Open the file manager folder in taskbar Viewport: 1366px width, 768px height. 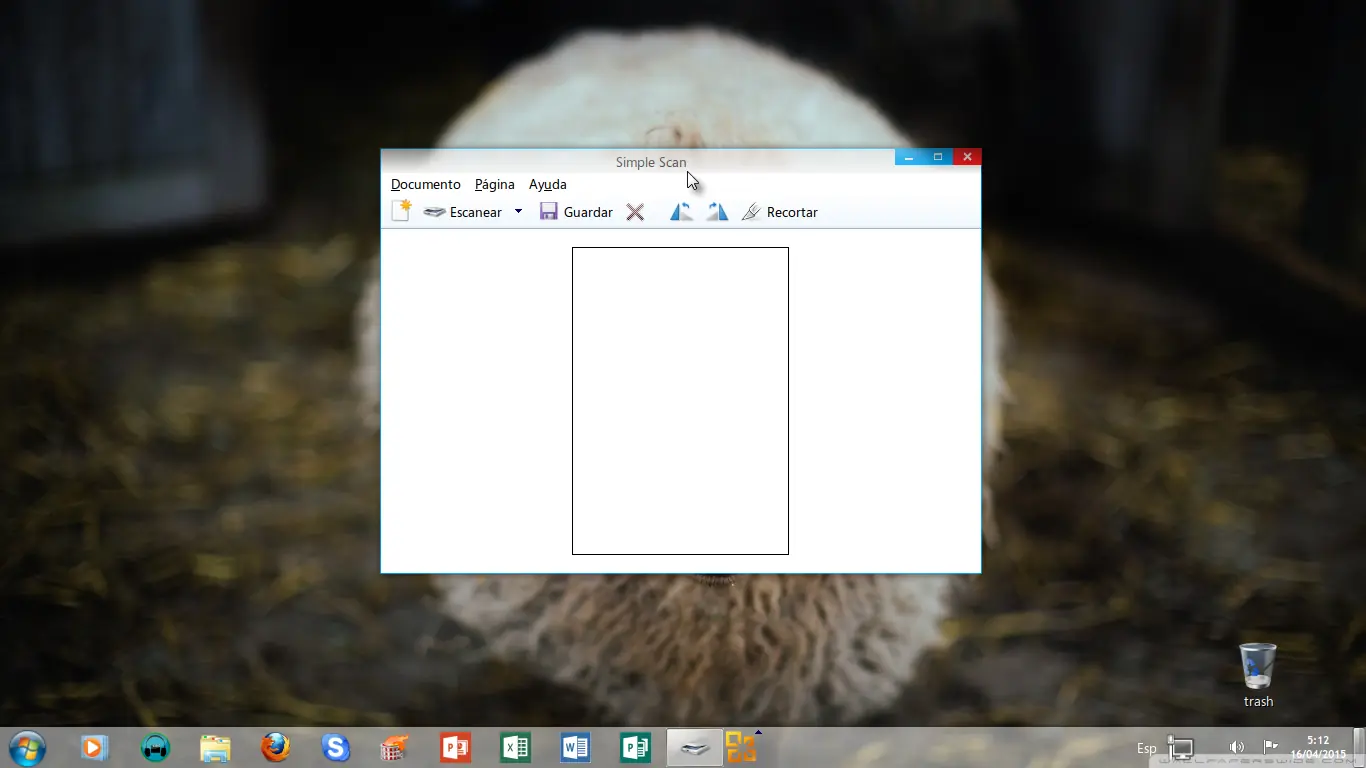point(215,747)
